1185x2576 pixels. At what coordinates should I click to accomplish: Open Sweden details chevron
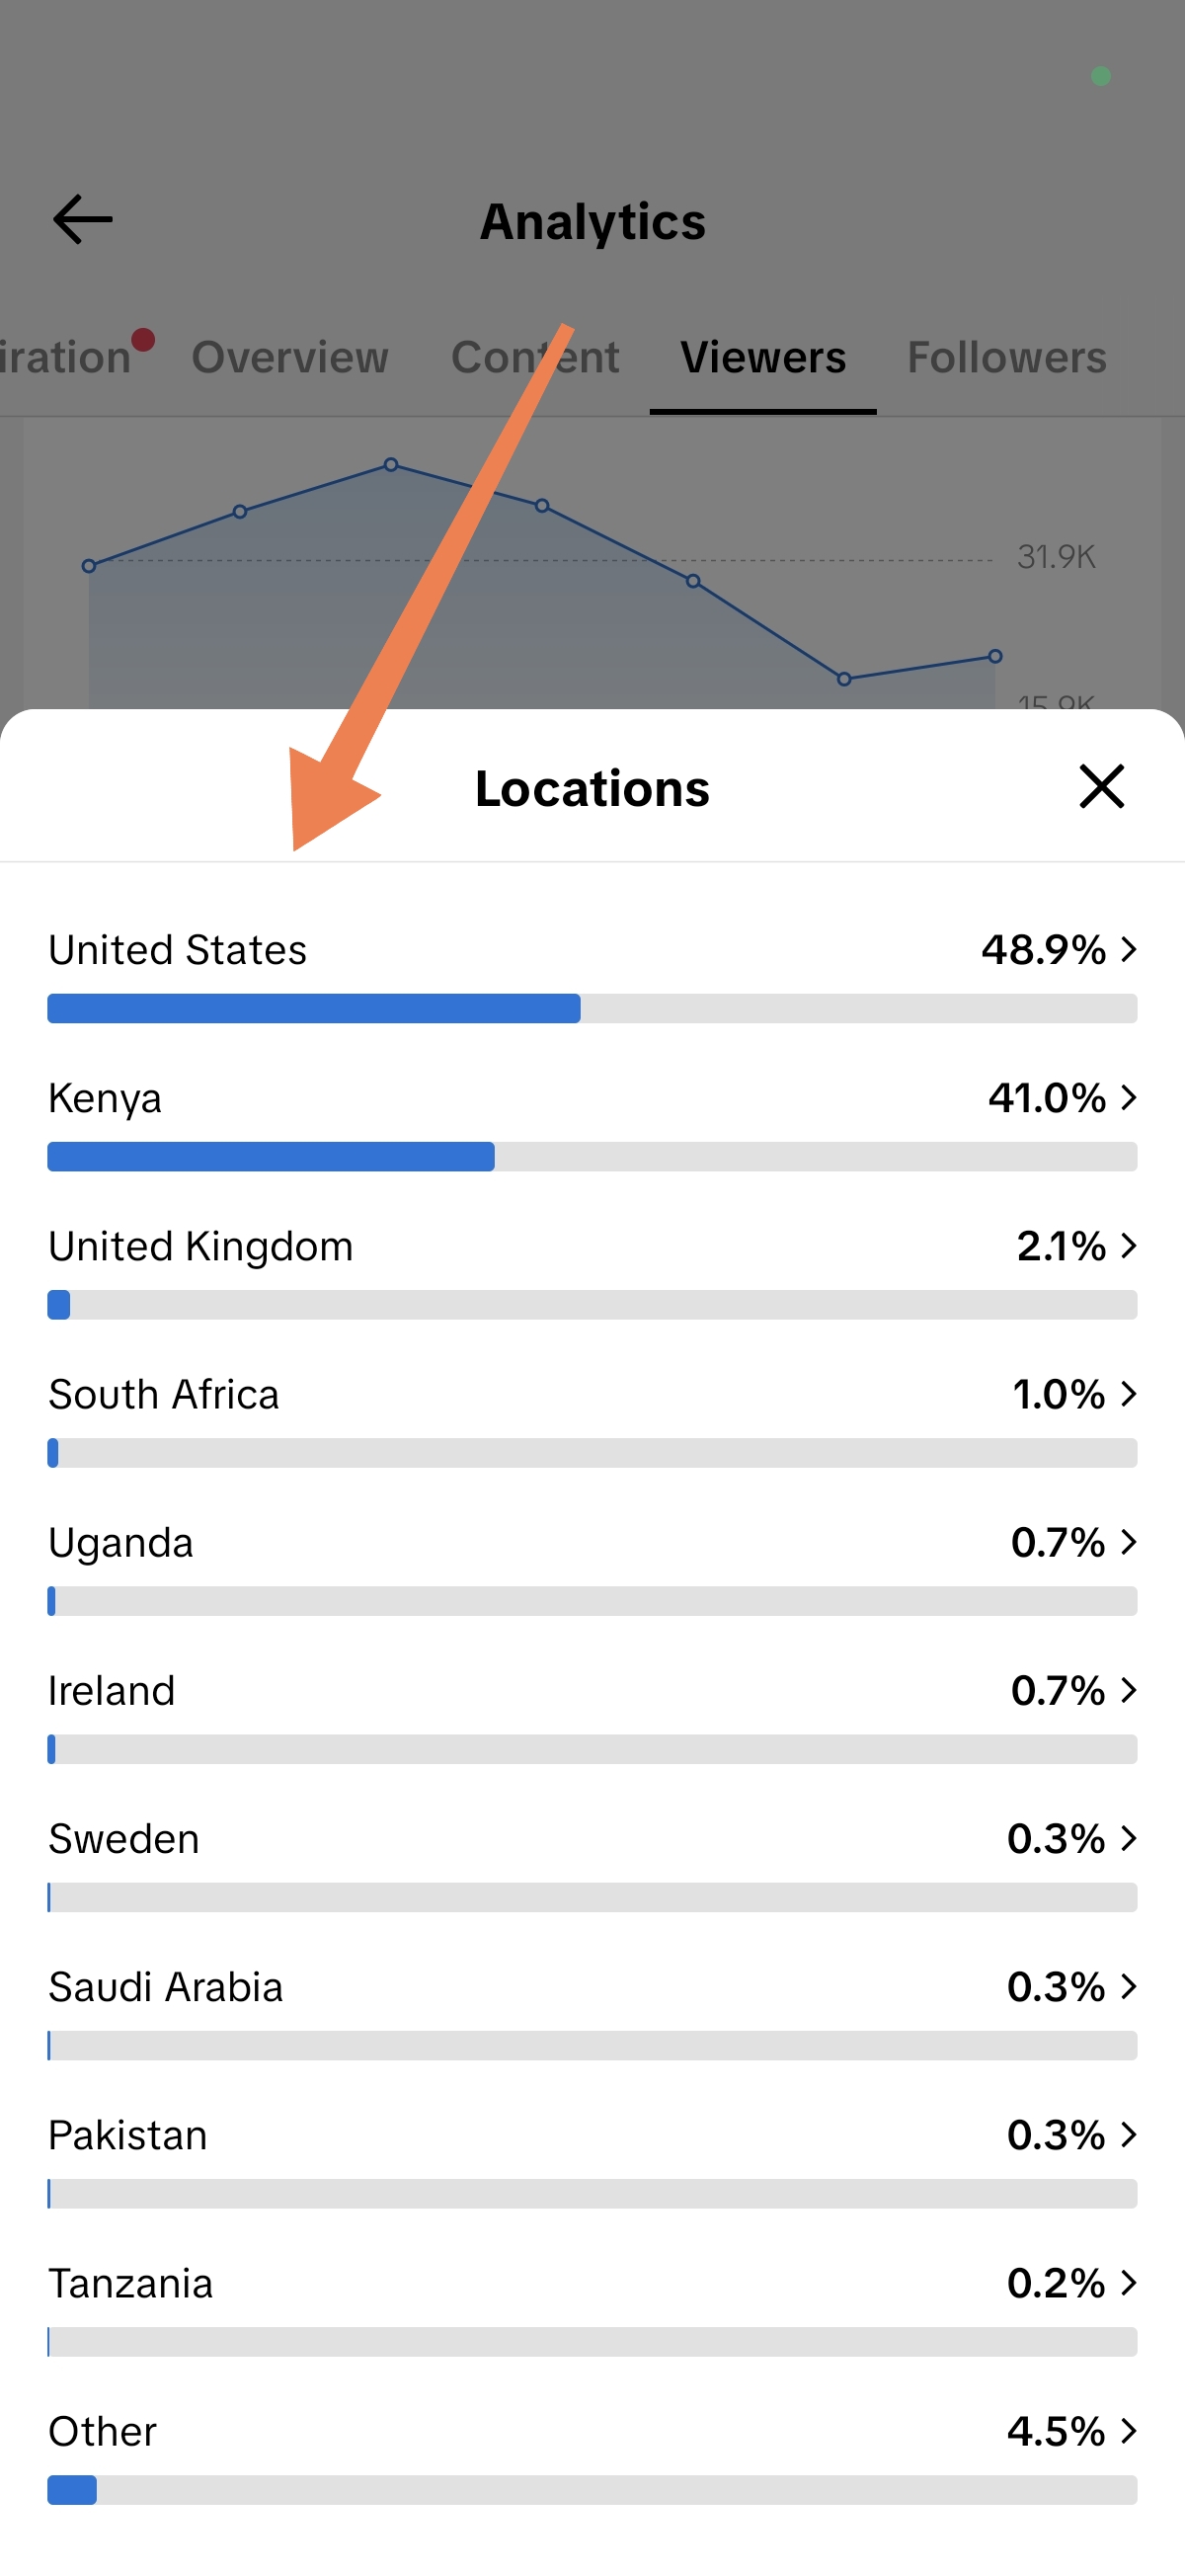coord(1129,1838)
